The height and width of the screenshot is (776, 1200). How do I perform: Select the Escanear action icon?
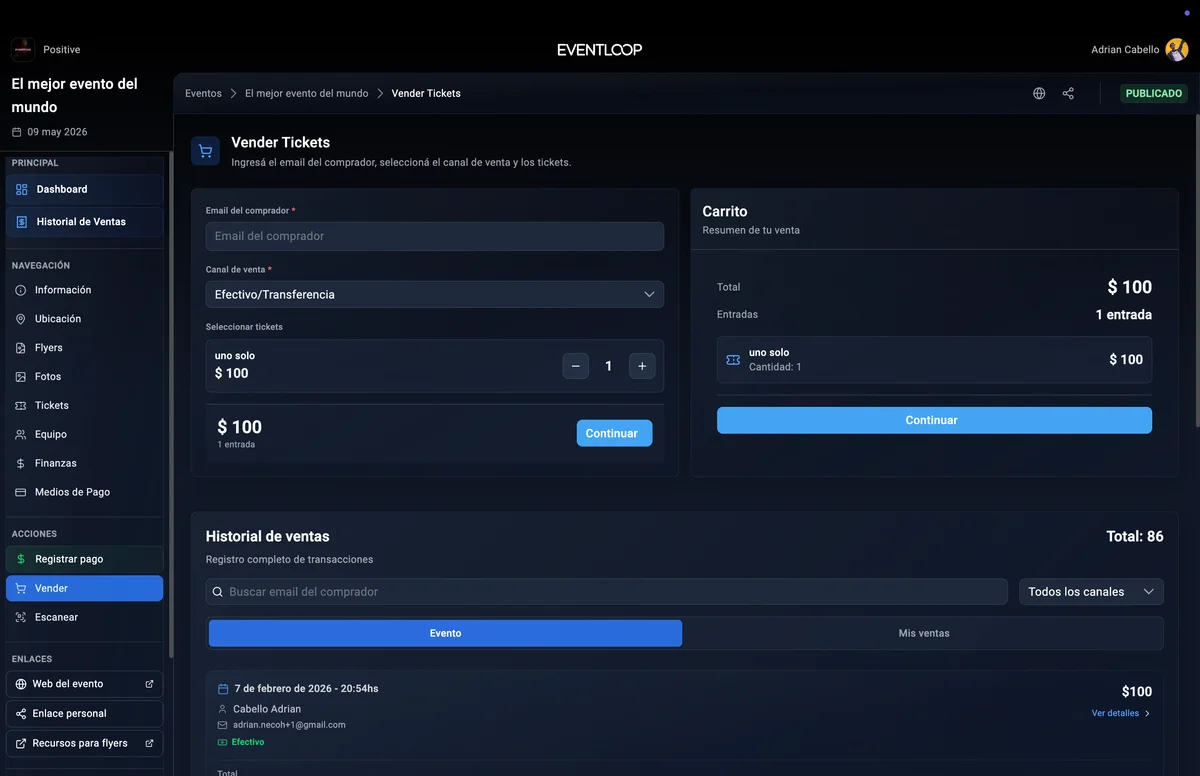(x=22, y=617)
